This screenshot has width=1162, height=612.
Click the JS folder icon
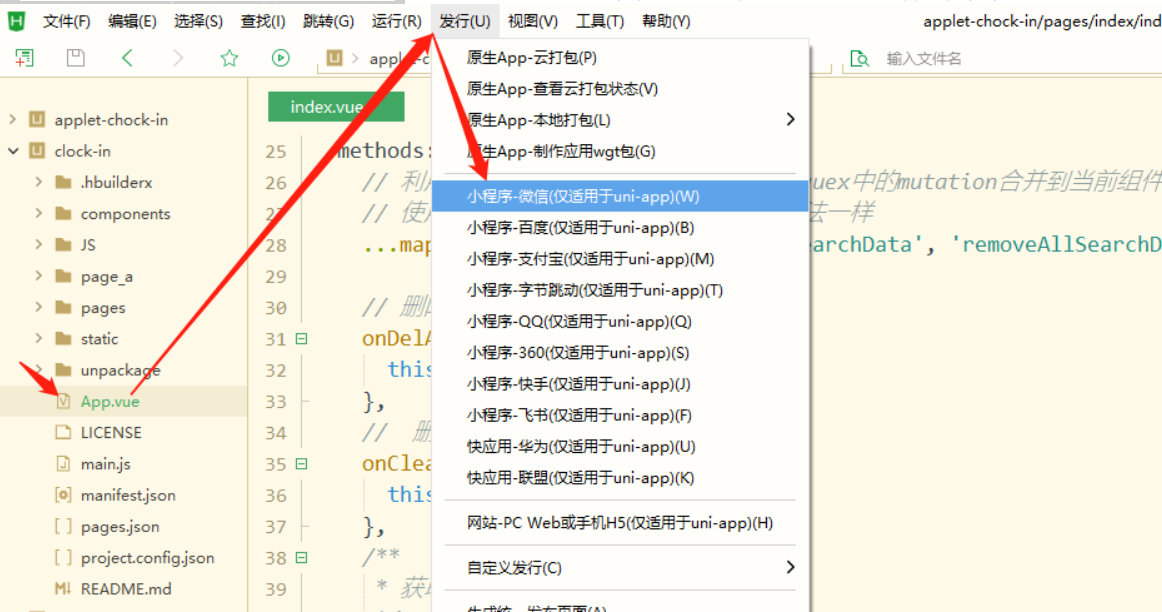click(x=64, y=245)
